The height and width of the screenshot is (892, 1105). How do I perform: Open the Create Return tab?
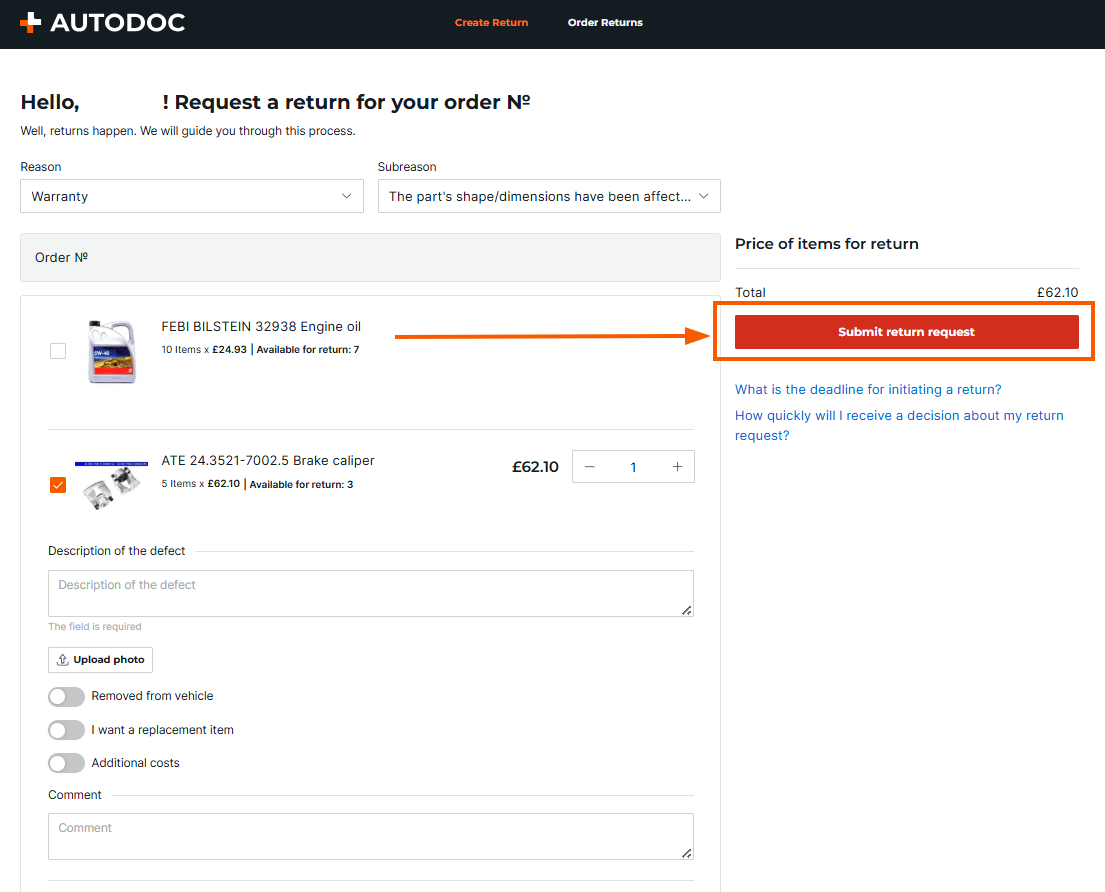coord(491,22)
